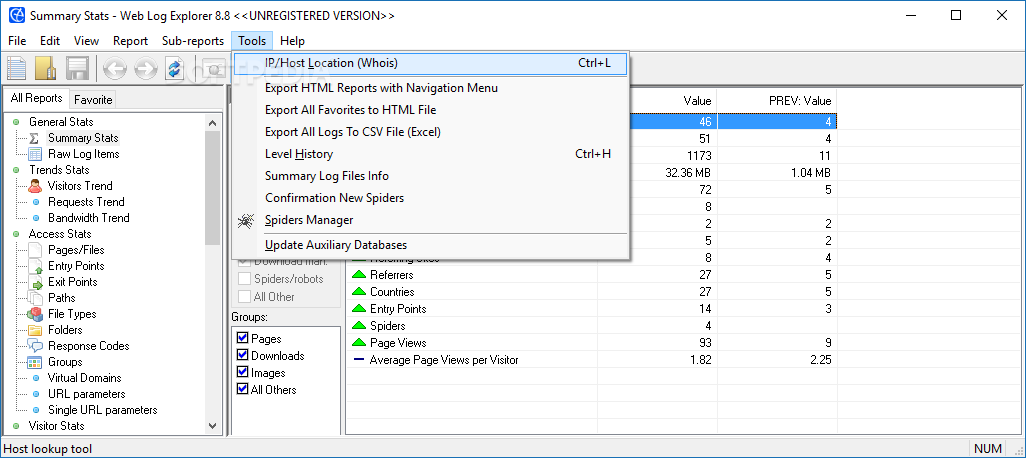1026x458 pixels.
Task: Click the Paths tree icon
Action: [x=35, y=298]
